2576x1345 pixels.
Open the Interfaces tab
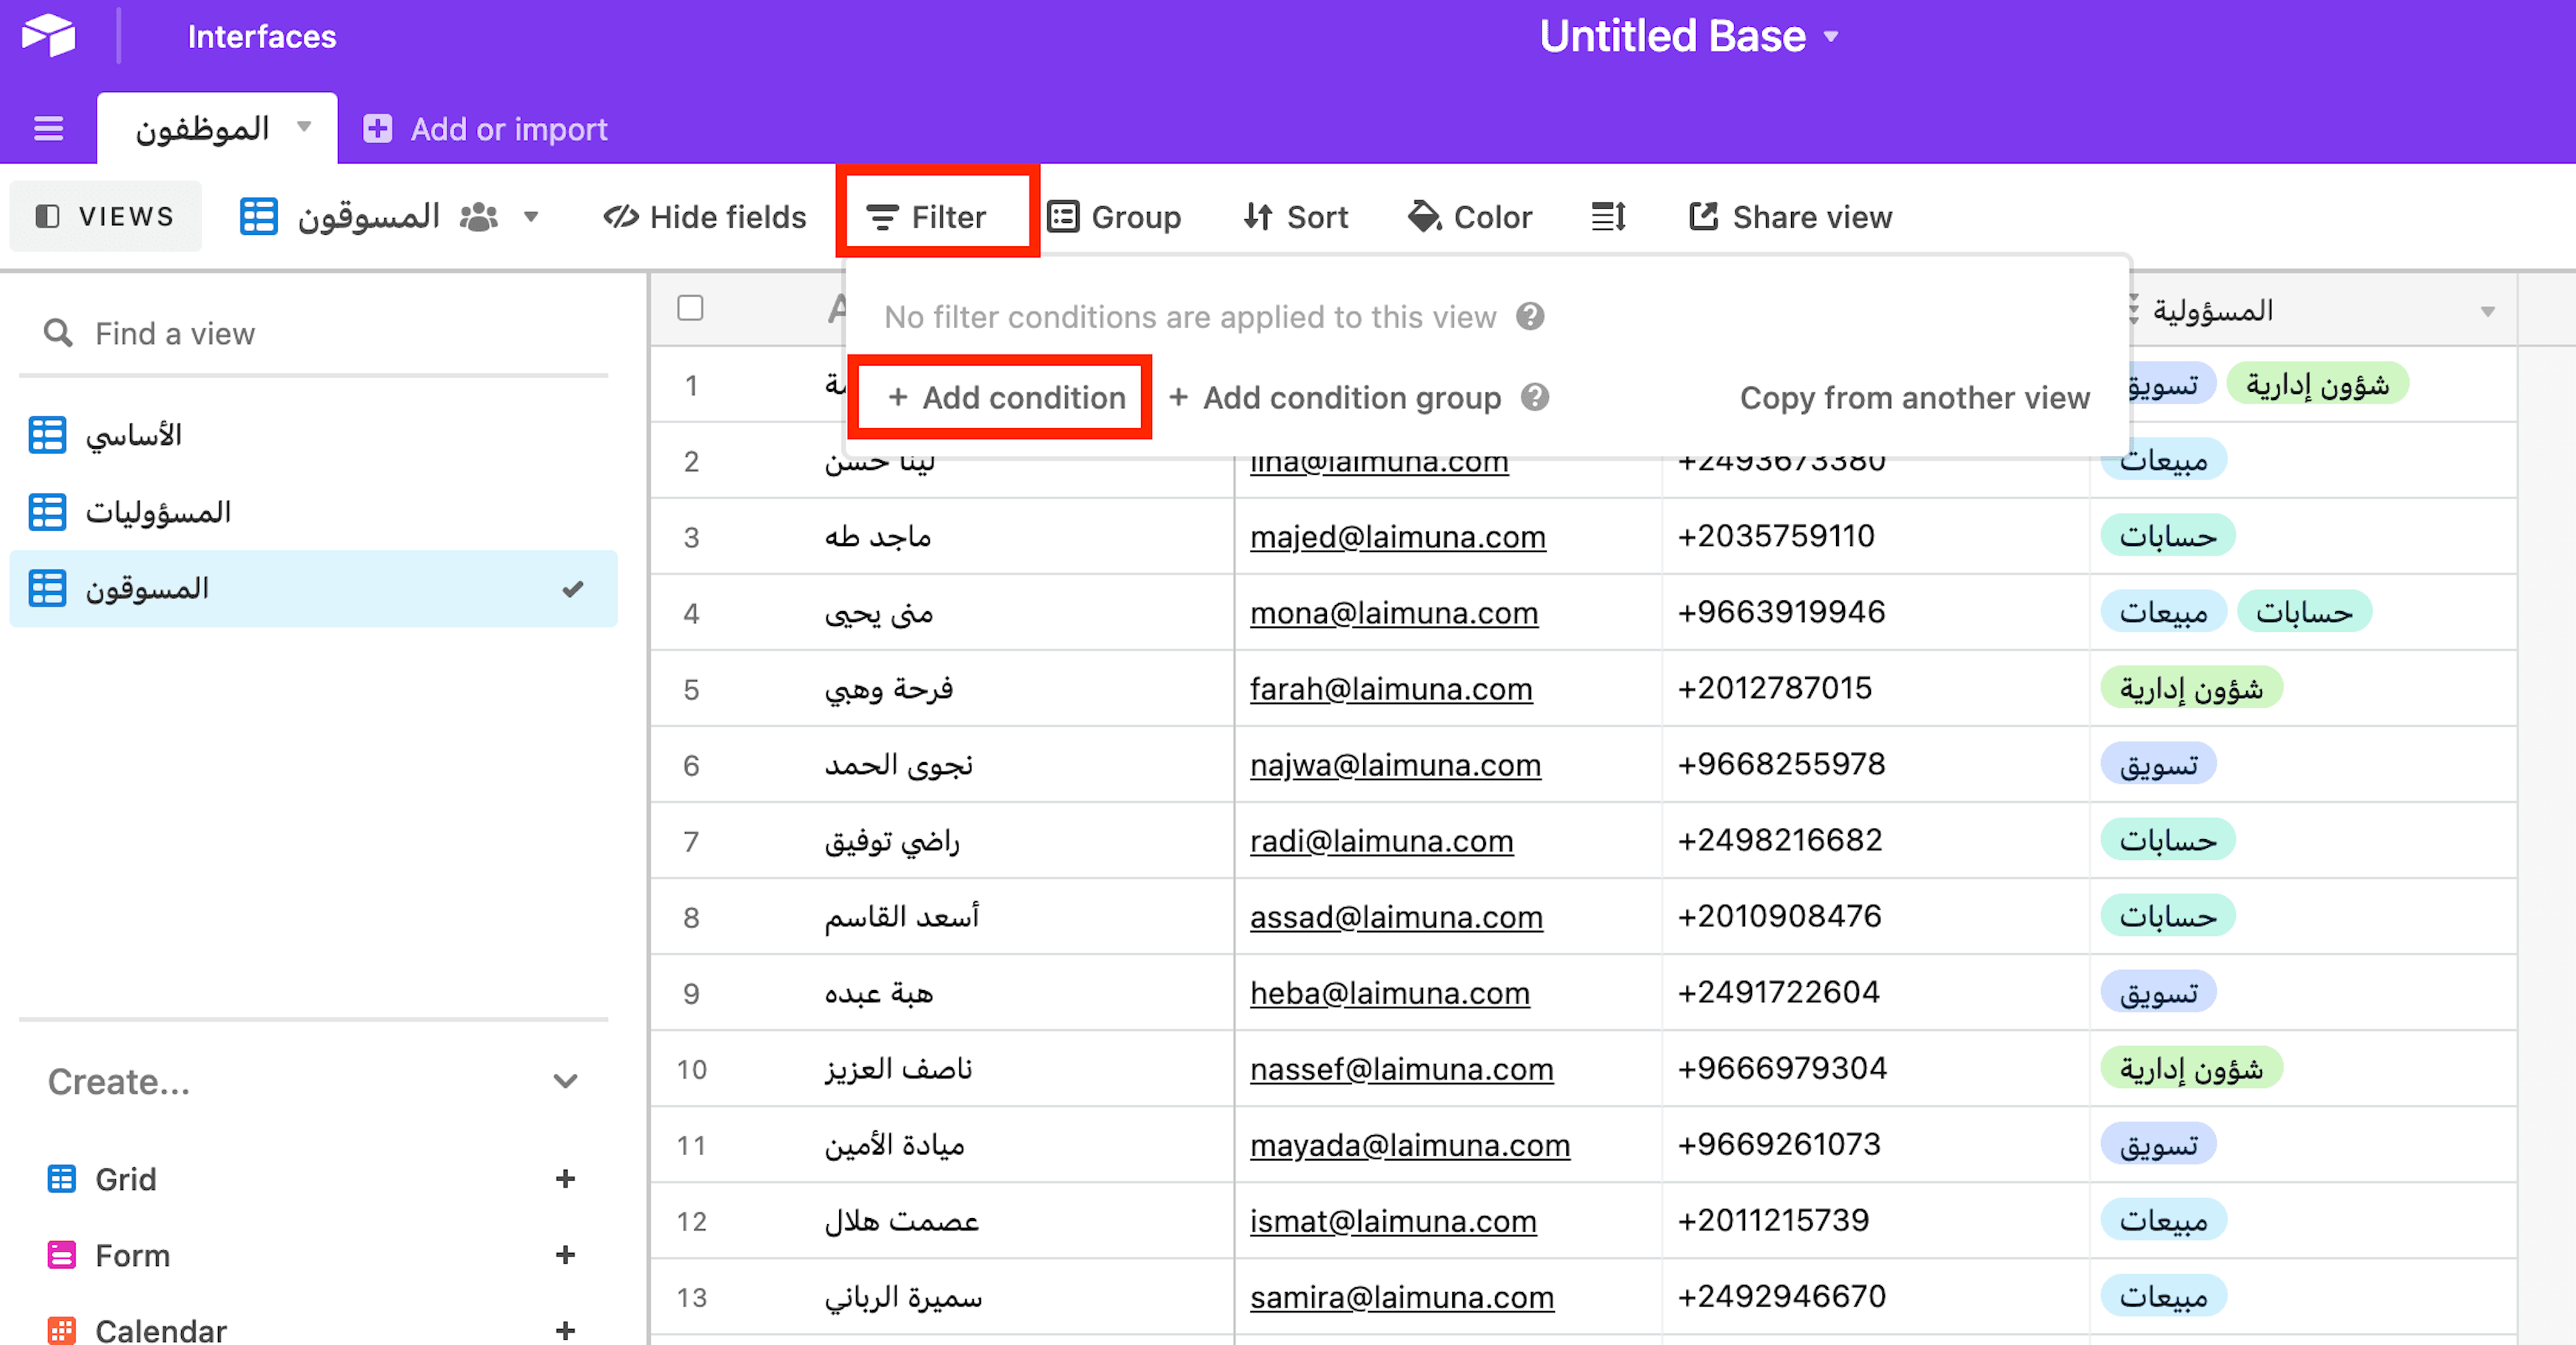[x=261, y=36]
